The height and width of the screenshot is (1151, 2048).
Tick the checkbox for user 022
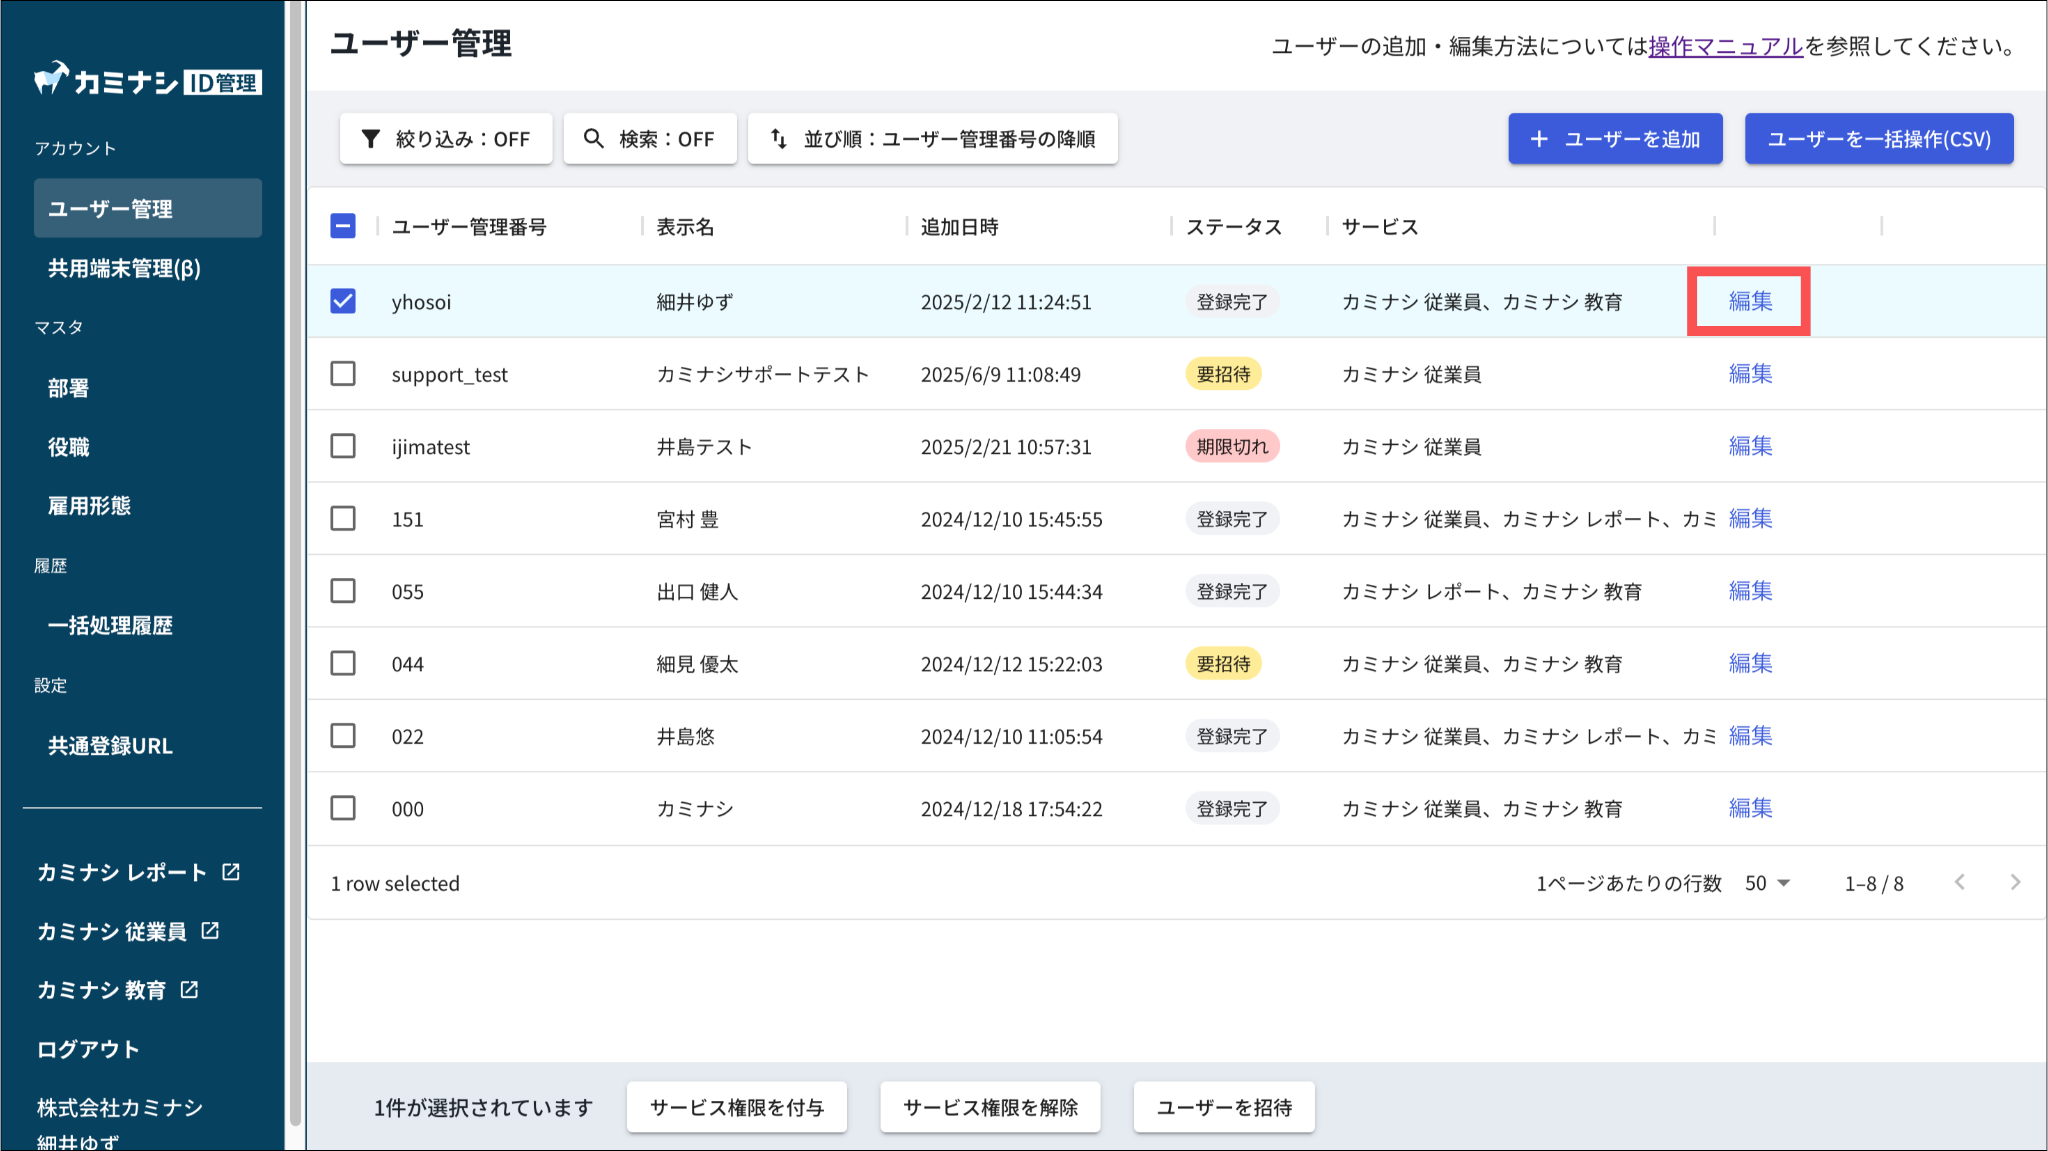(343, 736)
